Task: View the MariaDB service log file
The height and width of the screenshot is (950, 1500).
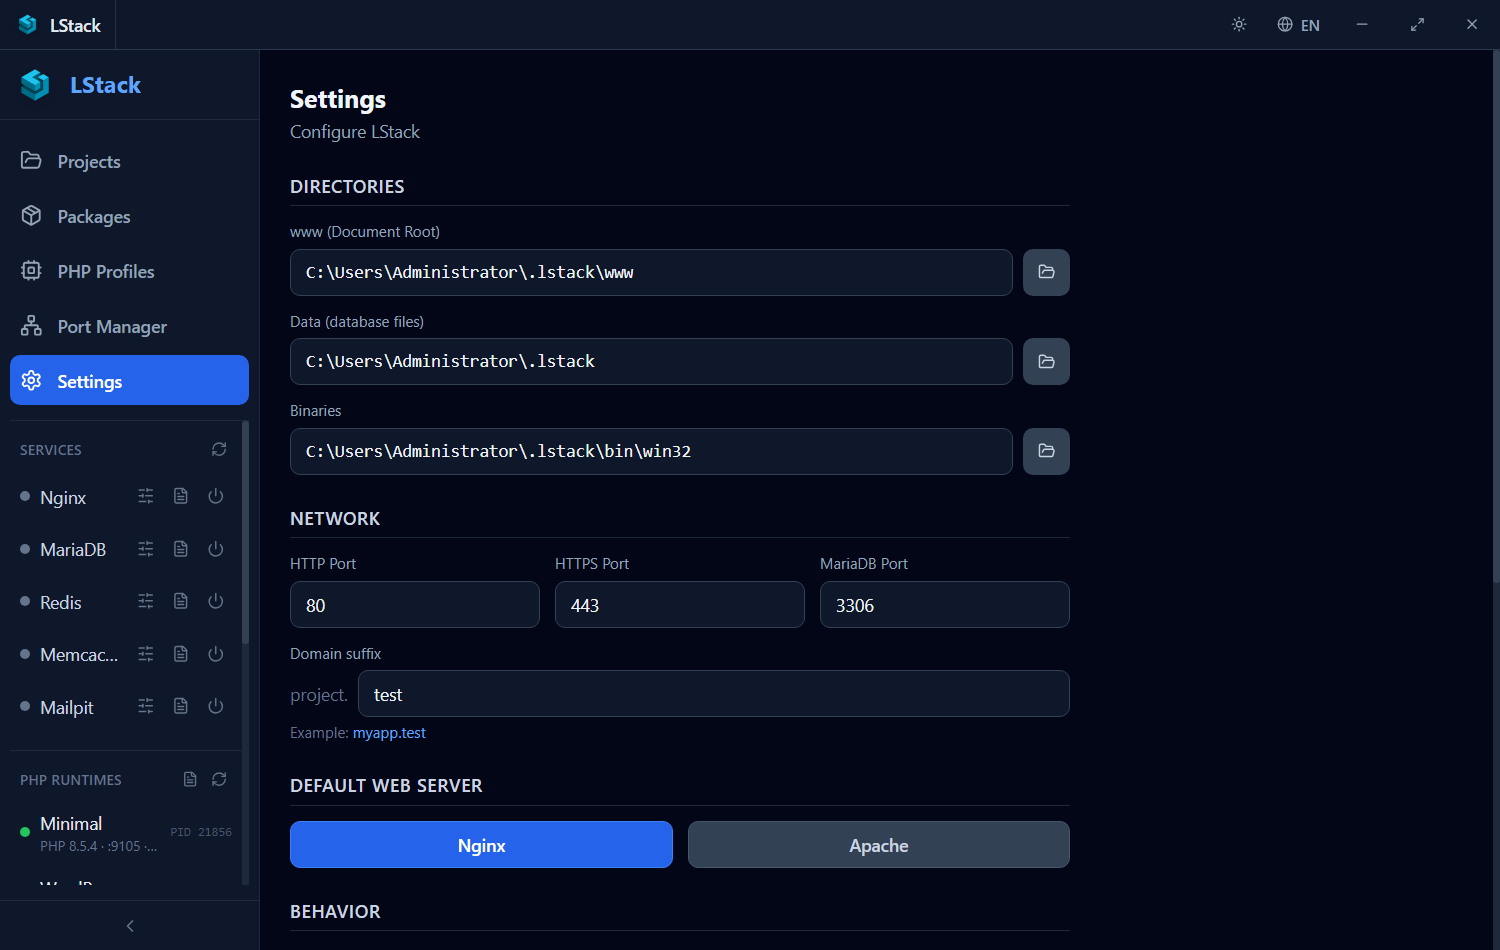Action: (181, 549)
